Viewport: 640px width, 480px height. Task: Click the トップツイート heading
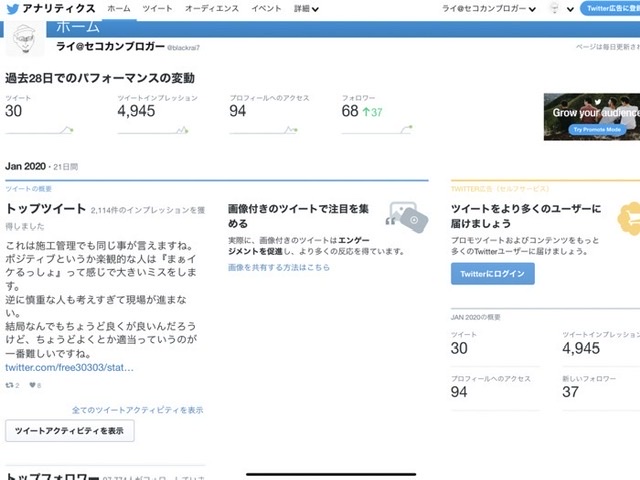pyautogui.click(x=46, y=209)
